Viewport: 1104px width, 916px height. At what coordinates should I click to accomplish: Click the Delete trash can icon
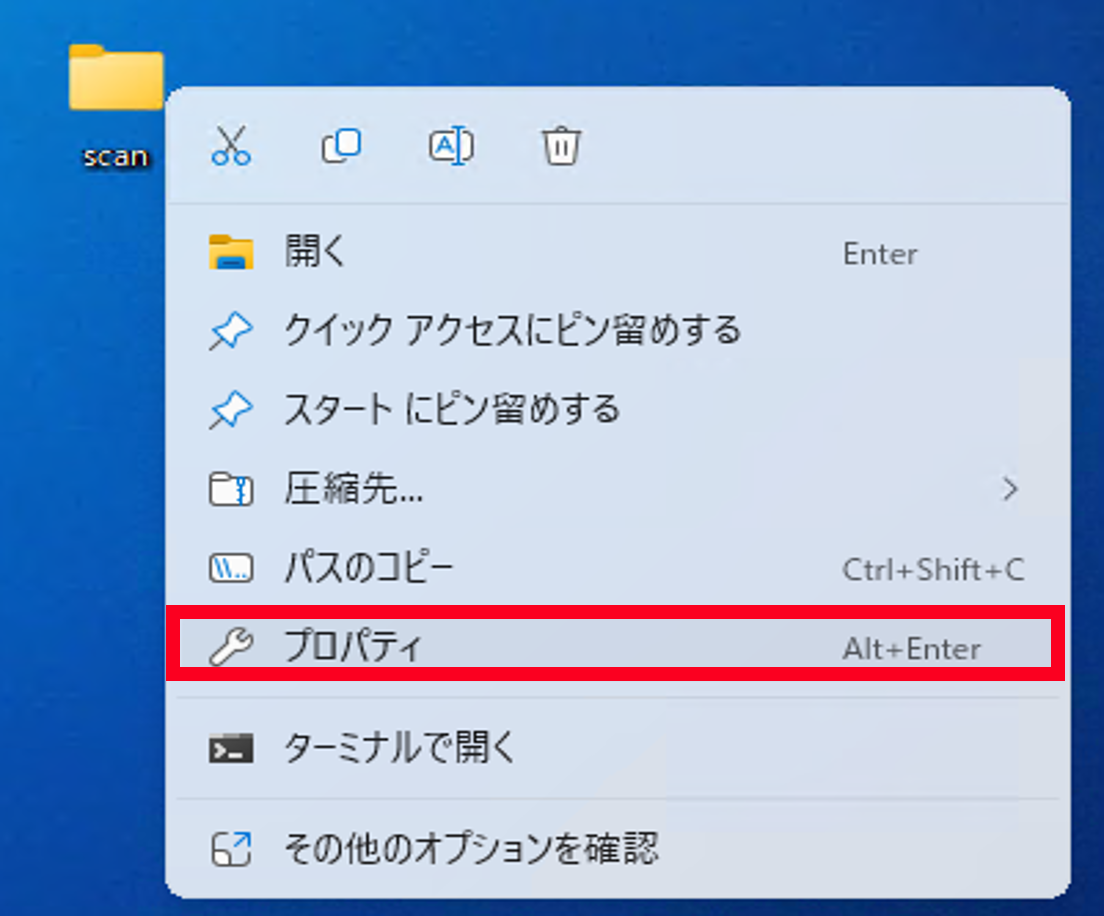click(x=561, y=146)
